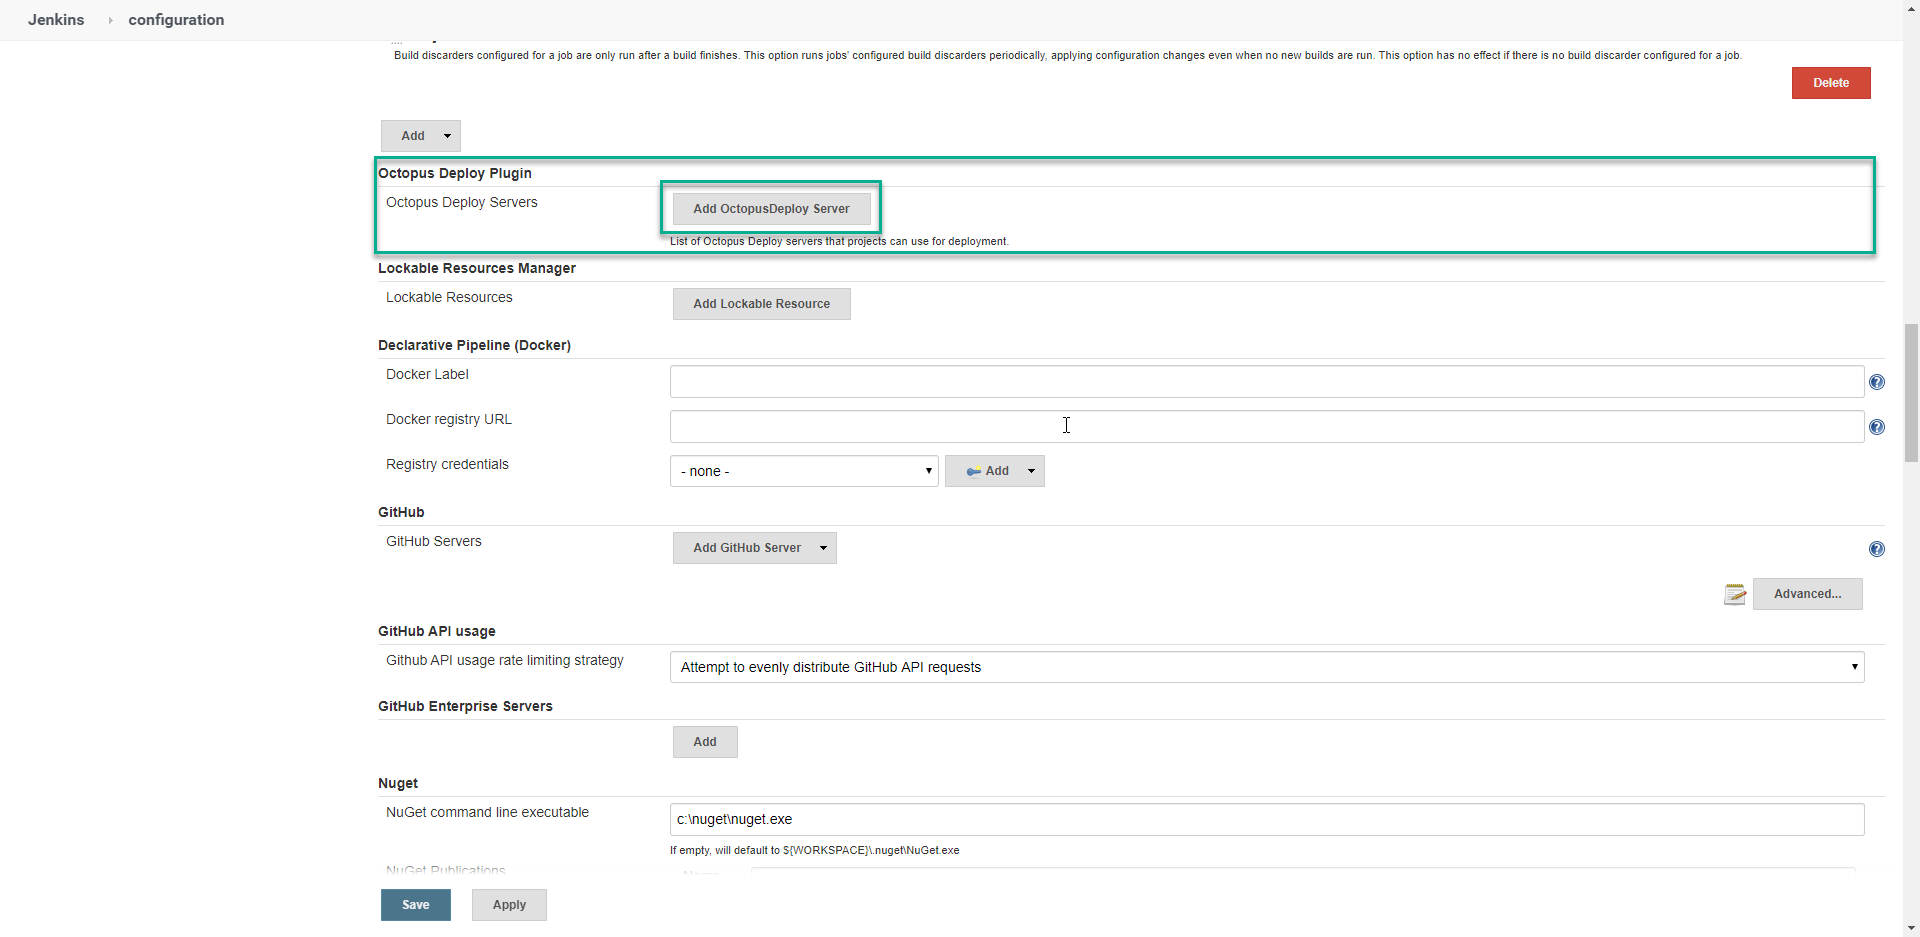1920x937 pixels.
Task: Add credentials using the key Add button
Action: 986,470
